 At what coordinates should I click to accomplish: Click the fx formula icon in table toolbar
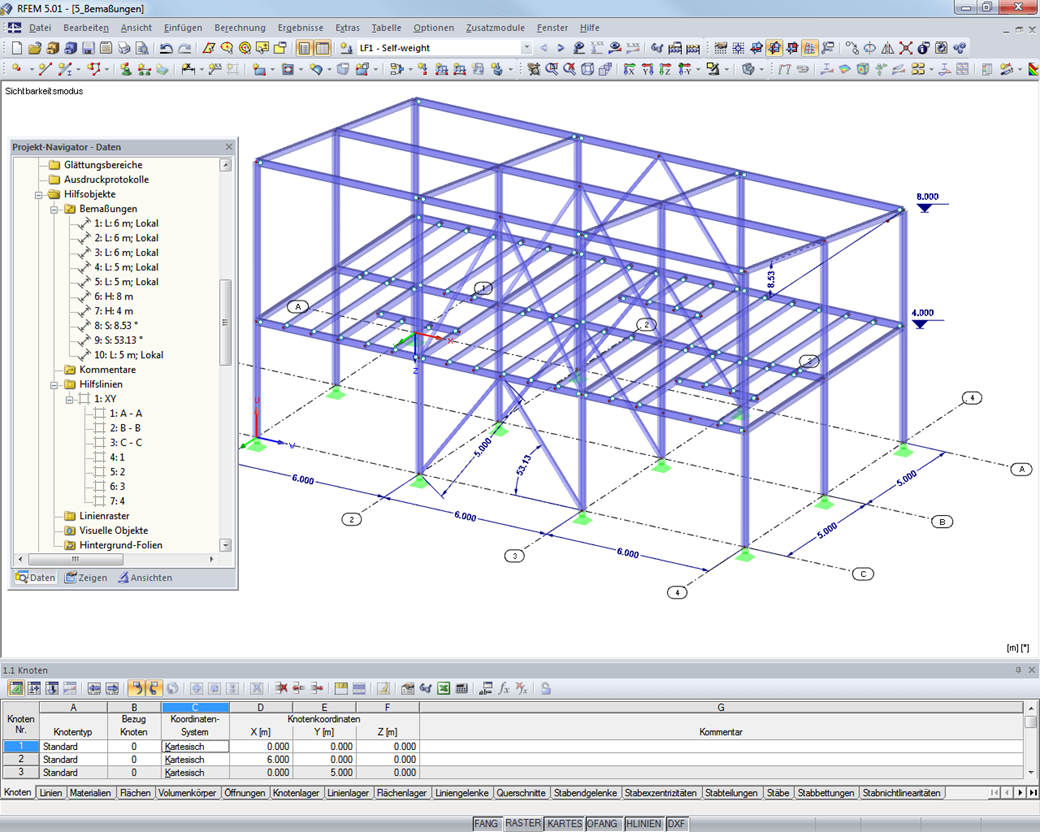pyautogui.click(x=504, y=689)
